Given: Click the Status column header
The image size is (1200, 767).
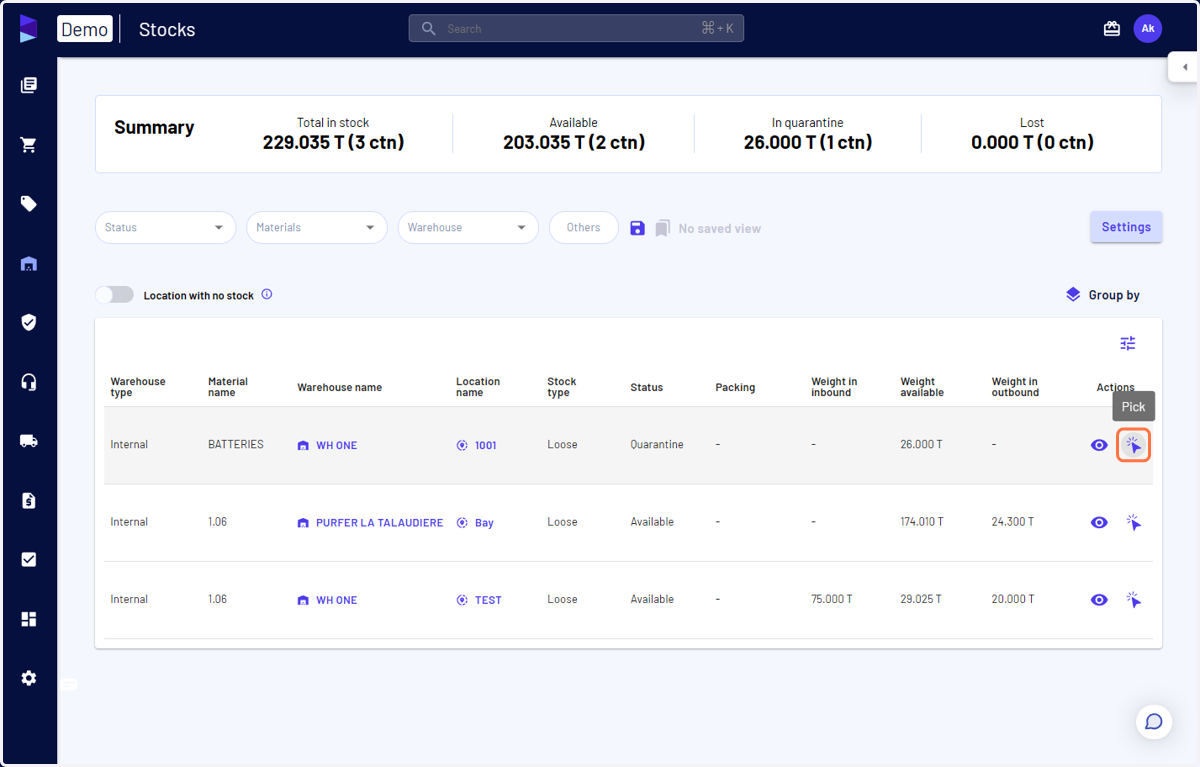Looking at the screenshot, I should [x=646, y=388].
